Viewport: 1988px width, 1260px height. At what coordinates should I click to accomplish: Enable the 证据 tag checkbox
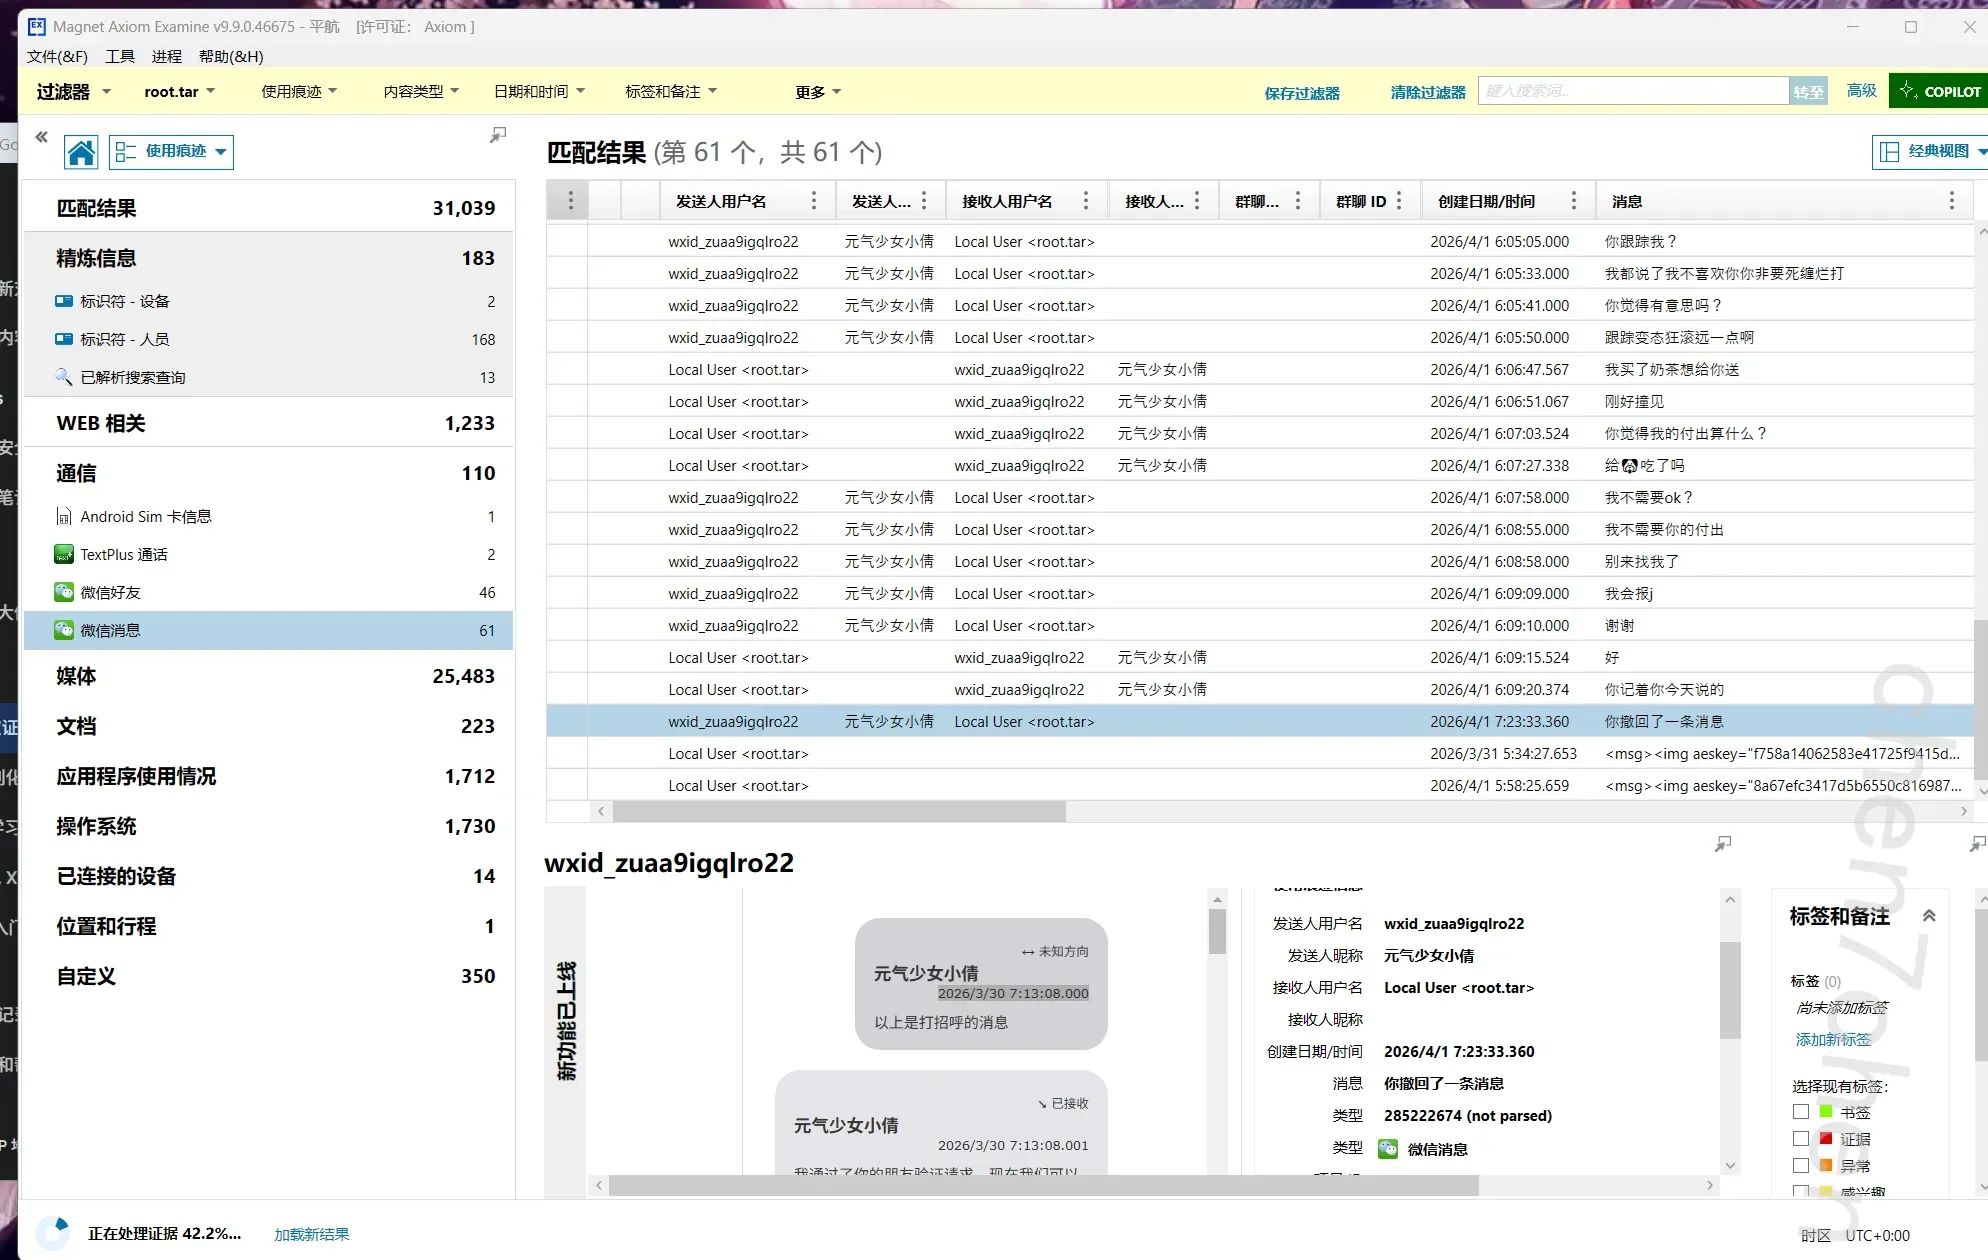tap(1801, 1138)
